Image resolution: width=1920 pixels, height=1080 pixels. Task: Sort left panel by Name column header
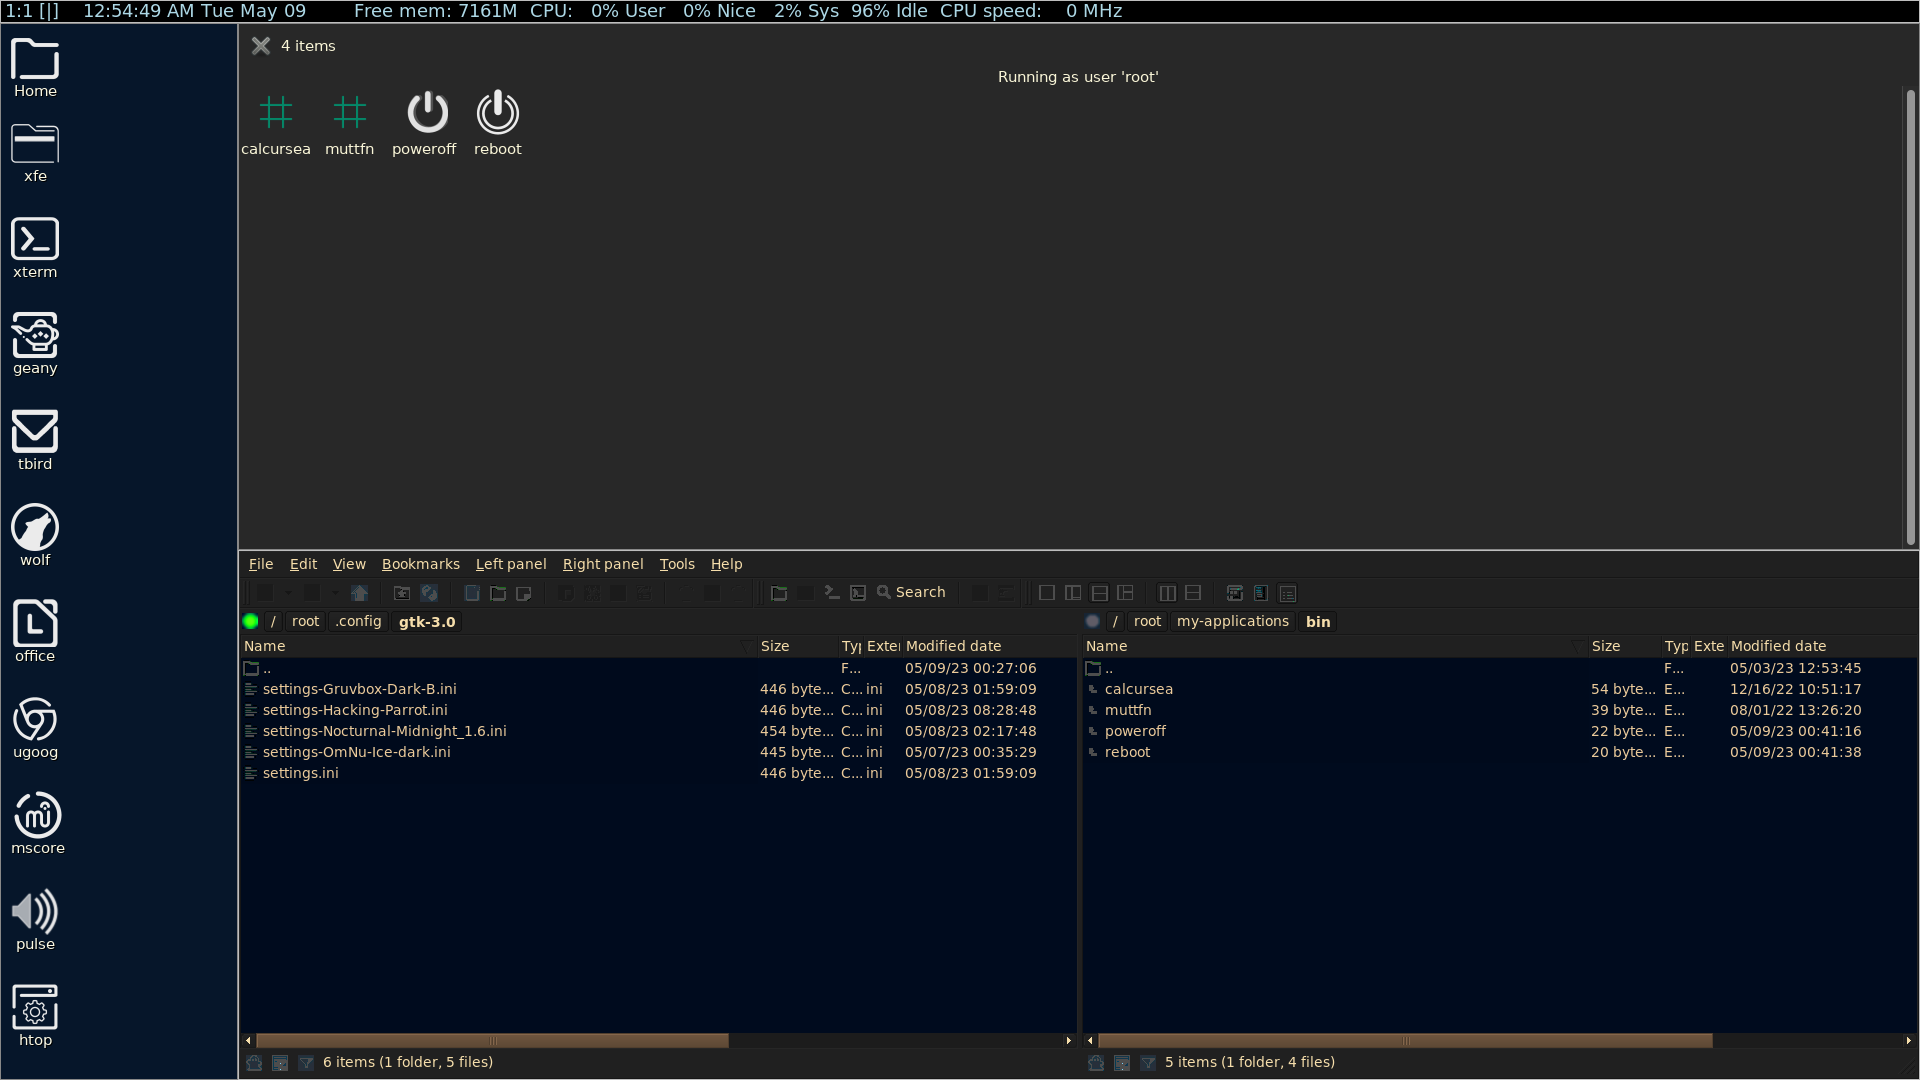pos(265,647)
